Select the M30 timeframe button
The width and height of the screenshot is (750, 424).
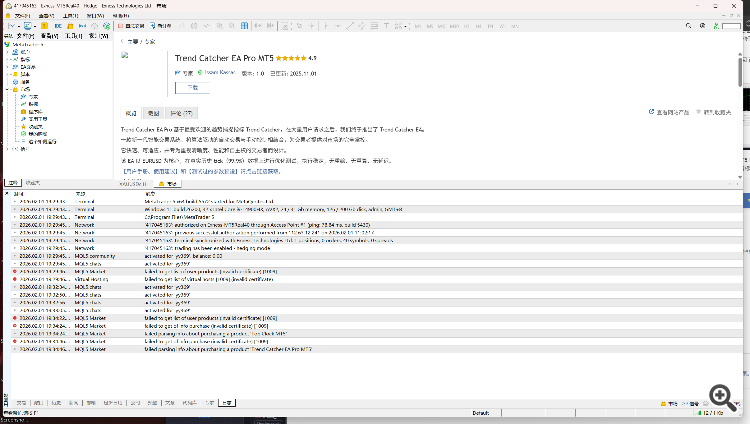tap(454, 26)
